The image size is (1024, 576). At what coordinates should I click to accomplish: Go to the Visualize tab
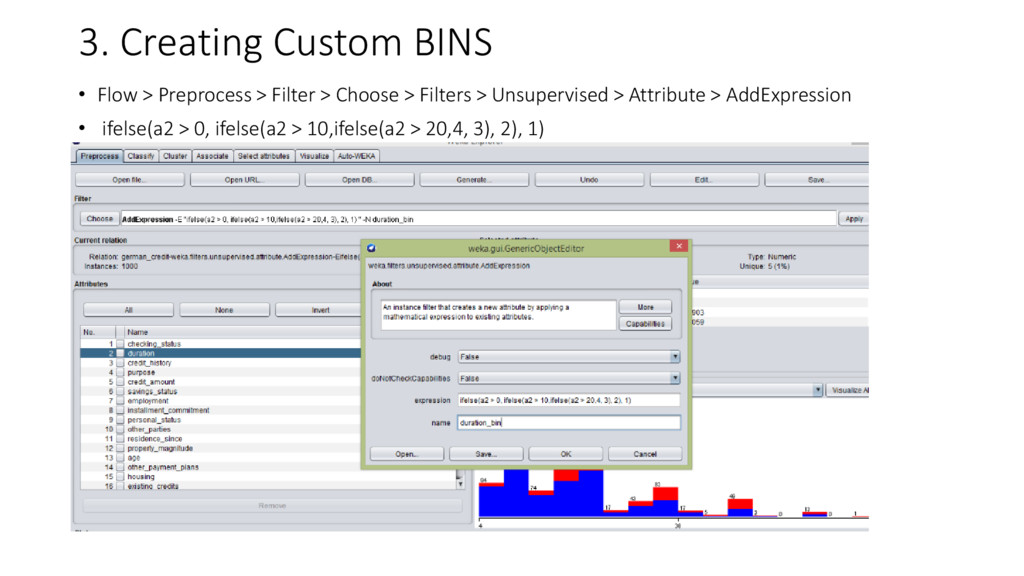pyautogui.click(x=314, y=156)
